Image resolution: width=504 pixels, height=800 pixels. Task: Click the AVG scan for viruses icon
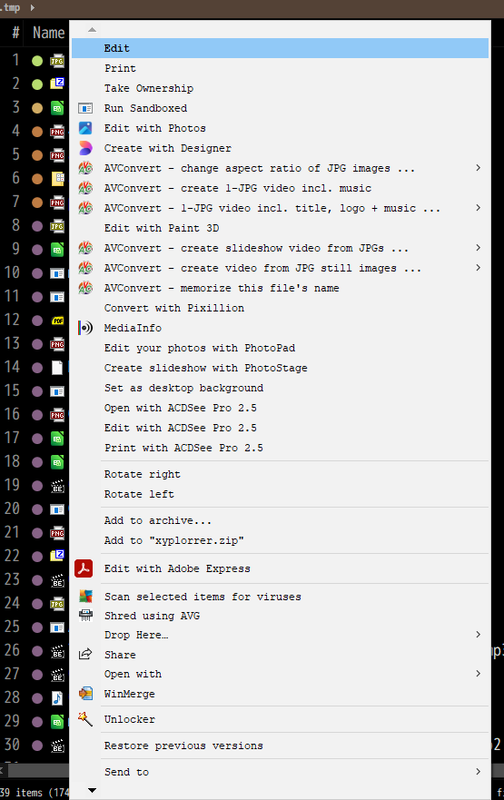pyautogui.click(x=86, y=596)
